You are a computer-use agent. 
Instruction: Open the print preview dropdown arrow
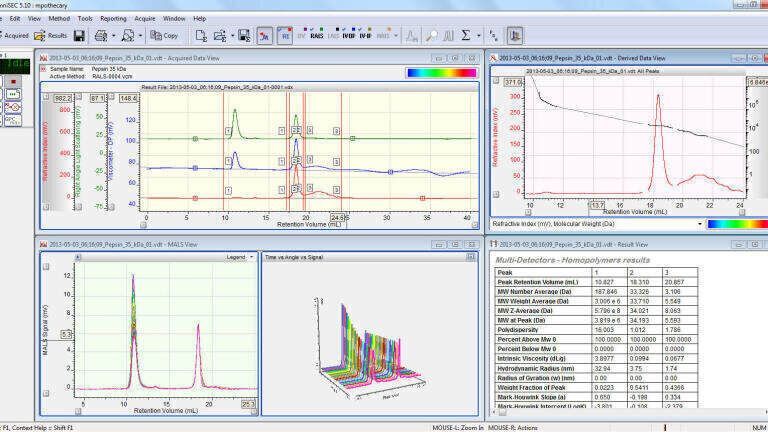(x=140, y=36)
